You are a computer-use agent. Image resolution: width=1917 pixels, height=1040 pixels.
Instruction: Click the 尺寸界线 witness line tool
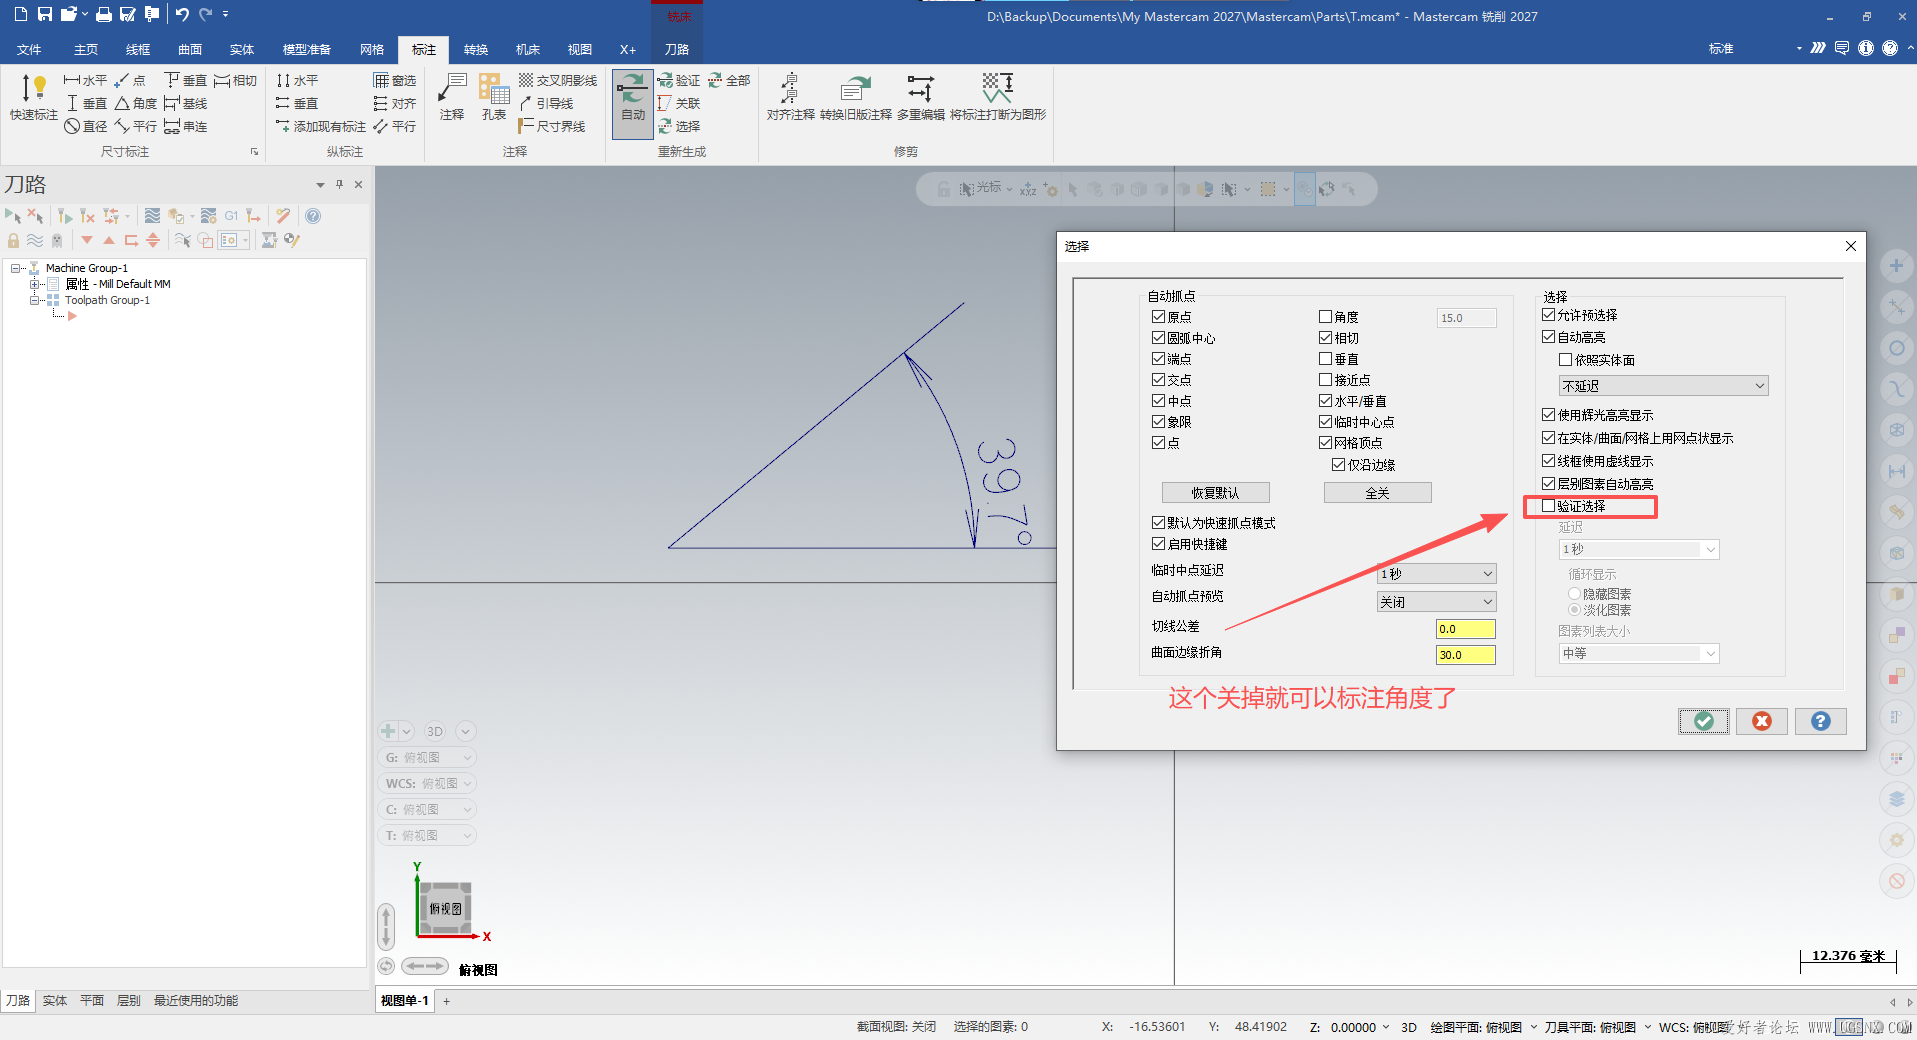coord(552,126)
